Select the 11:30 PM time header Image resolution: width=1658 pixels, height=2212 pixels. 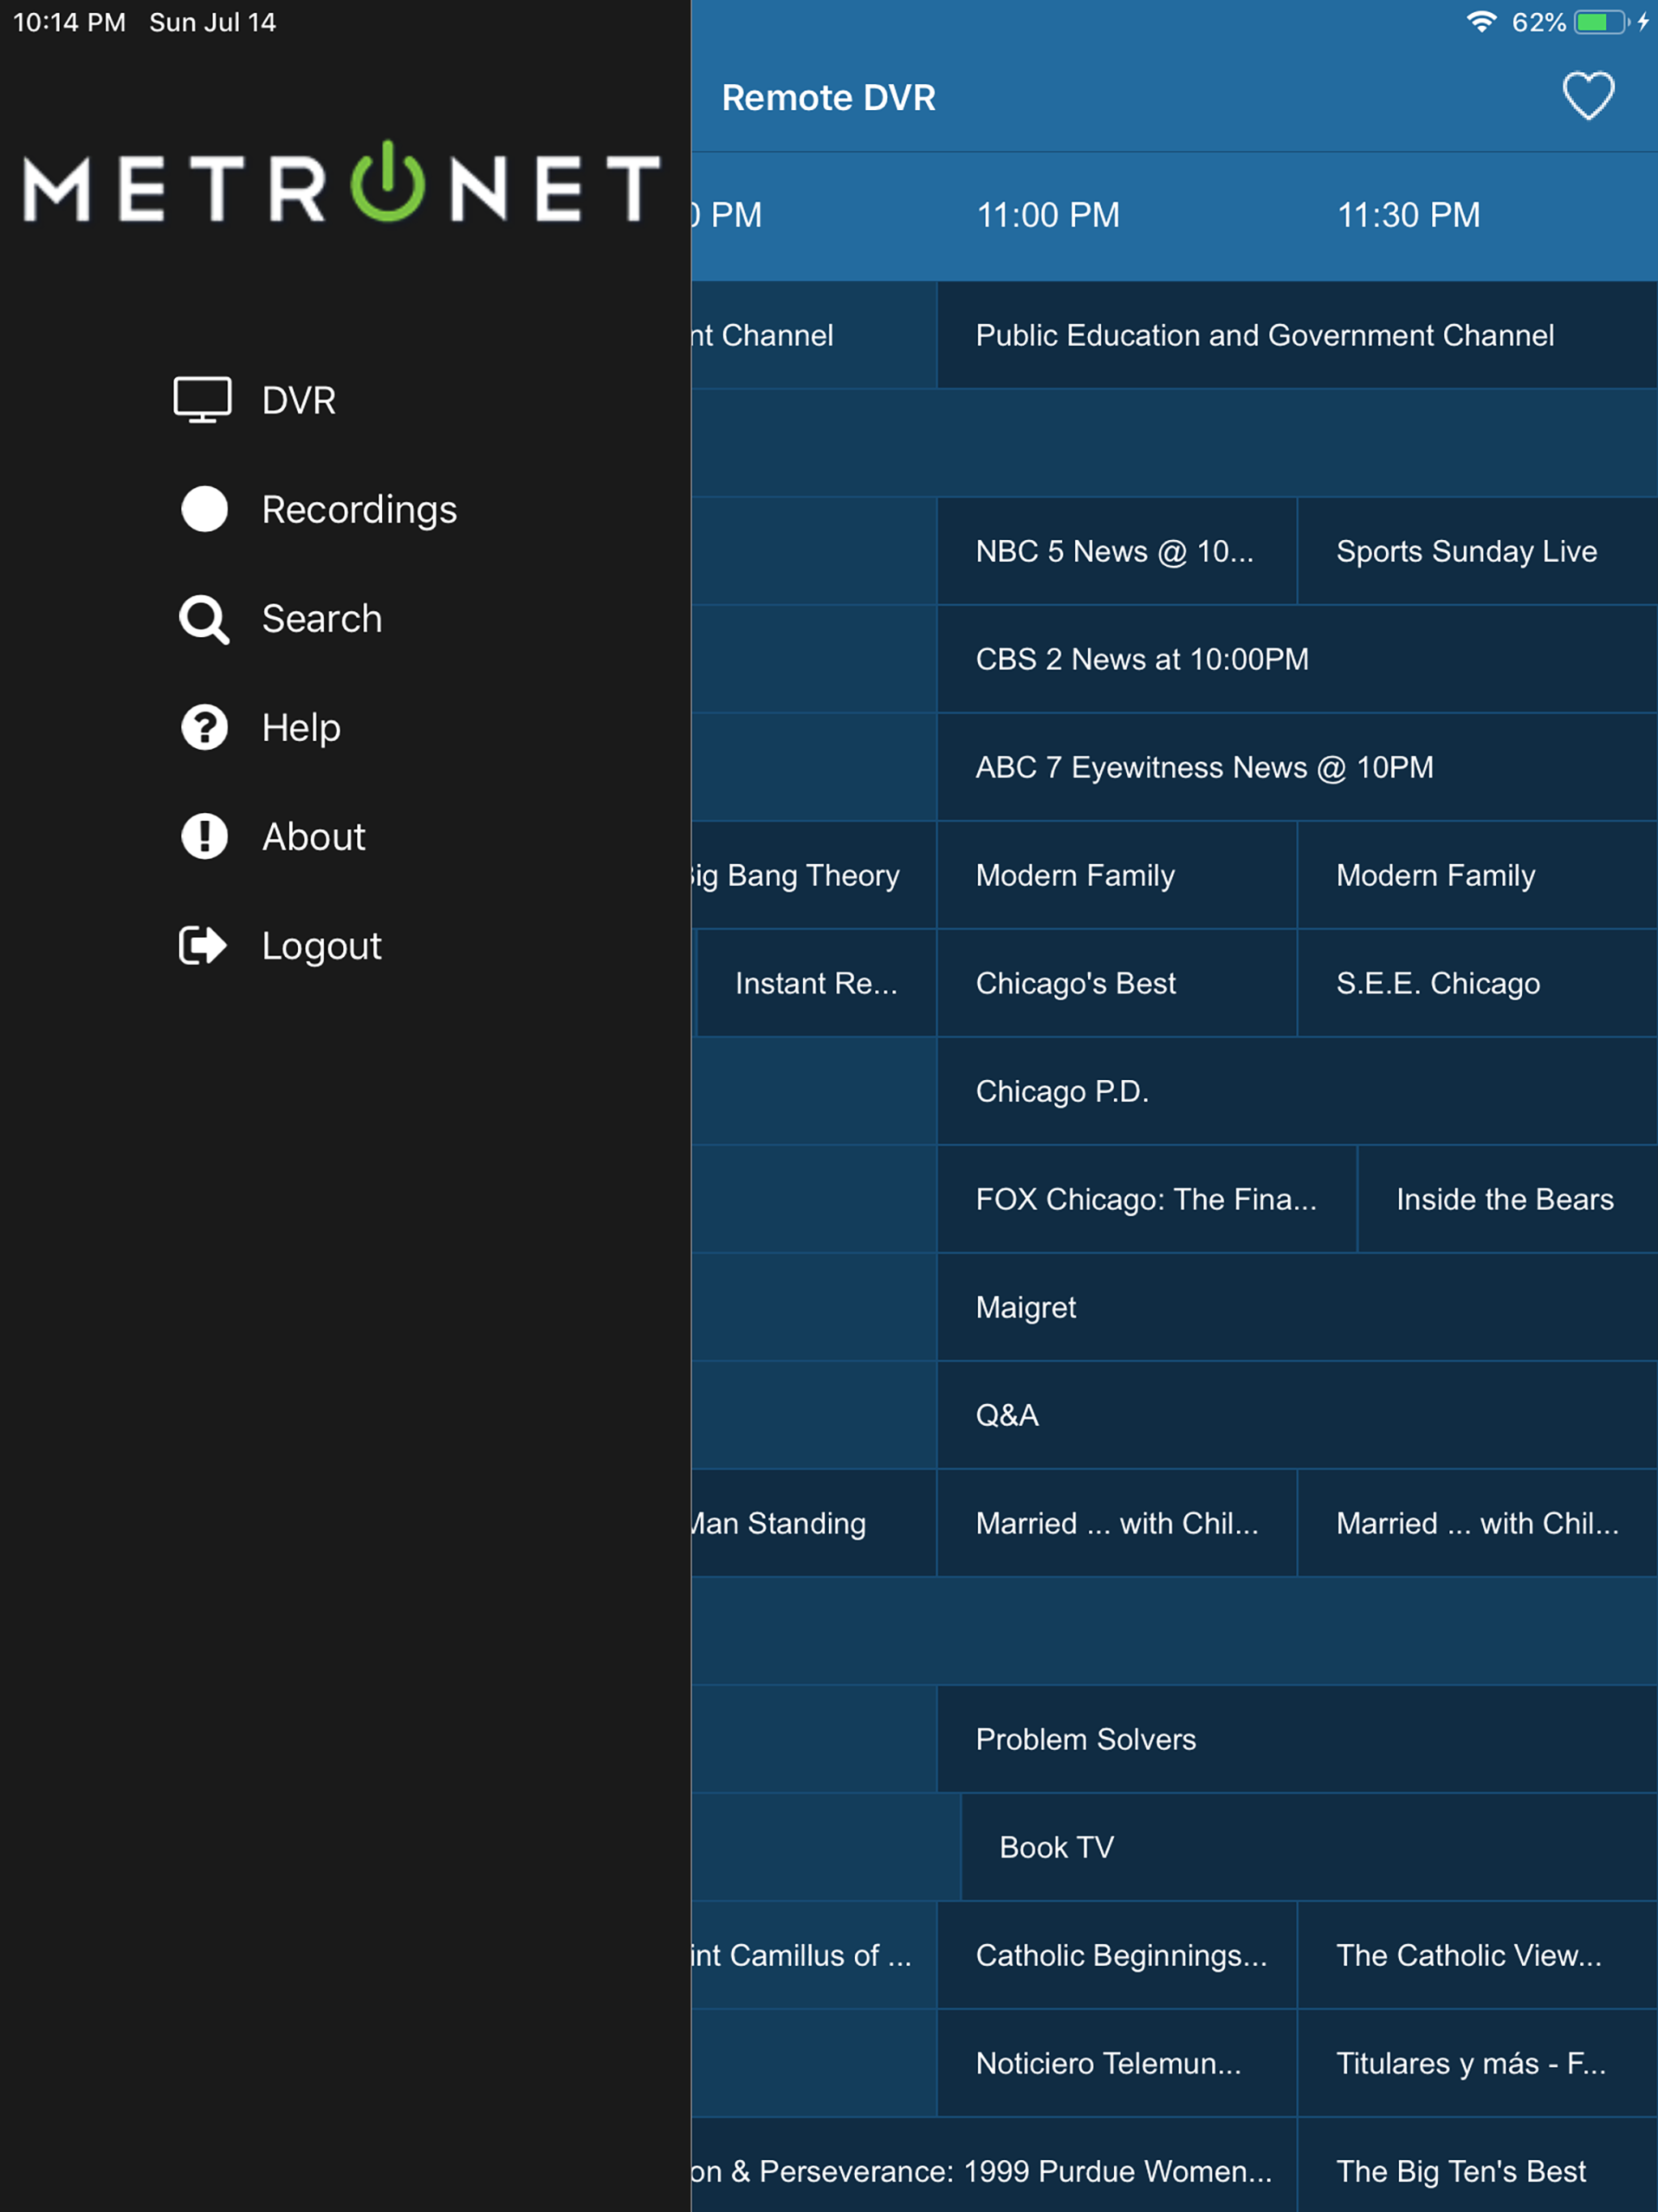(x=1408, y=215)
